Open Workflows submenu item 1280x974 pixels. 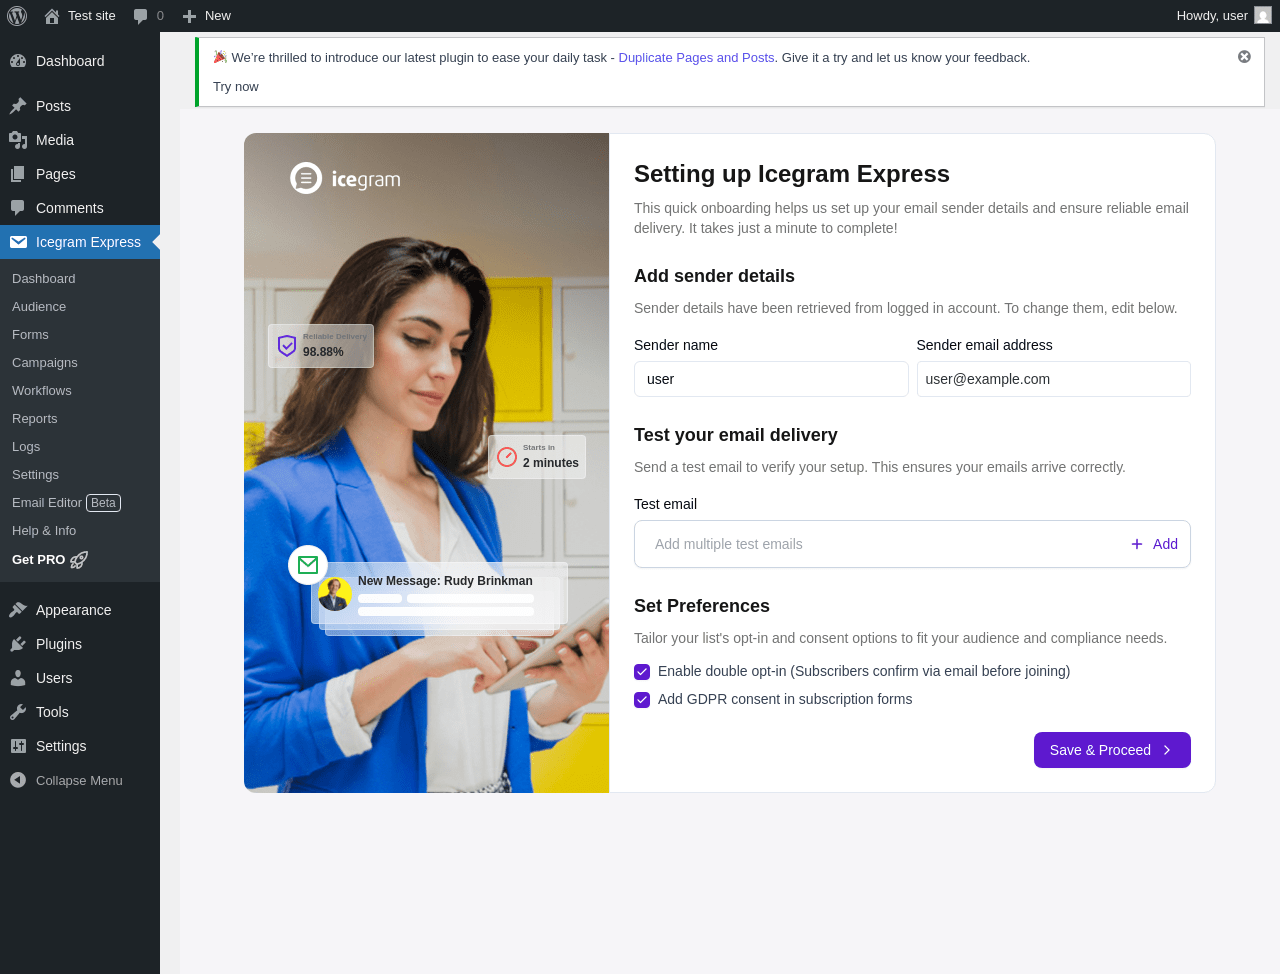42,391
